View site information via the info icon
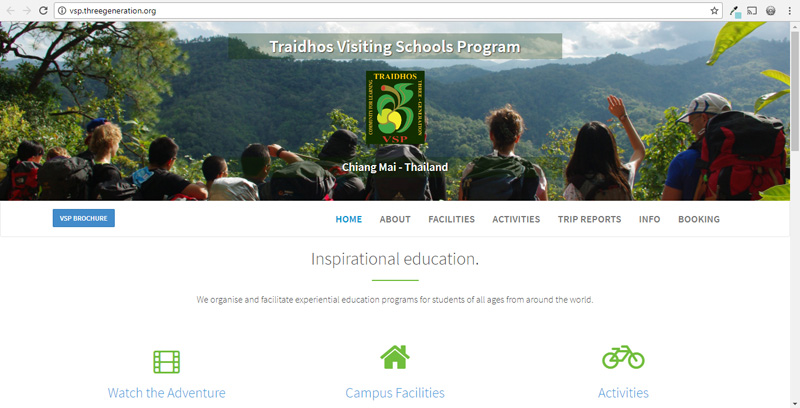Image resolution: width=800 pixels, height=408 pixels. pyautogui.click(x=62, y=11)
